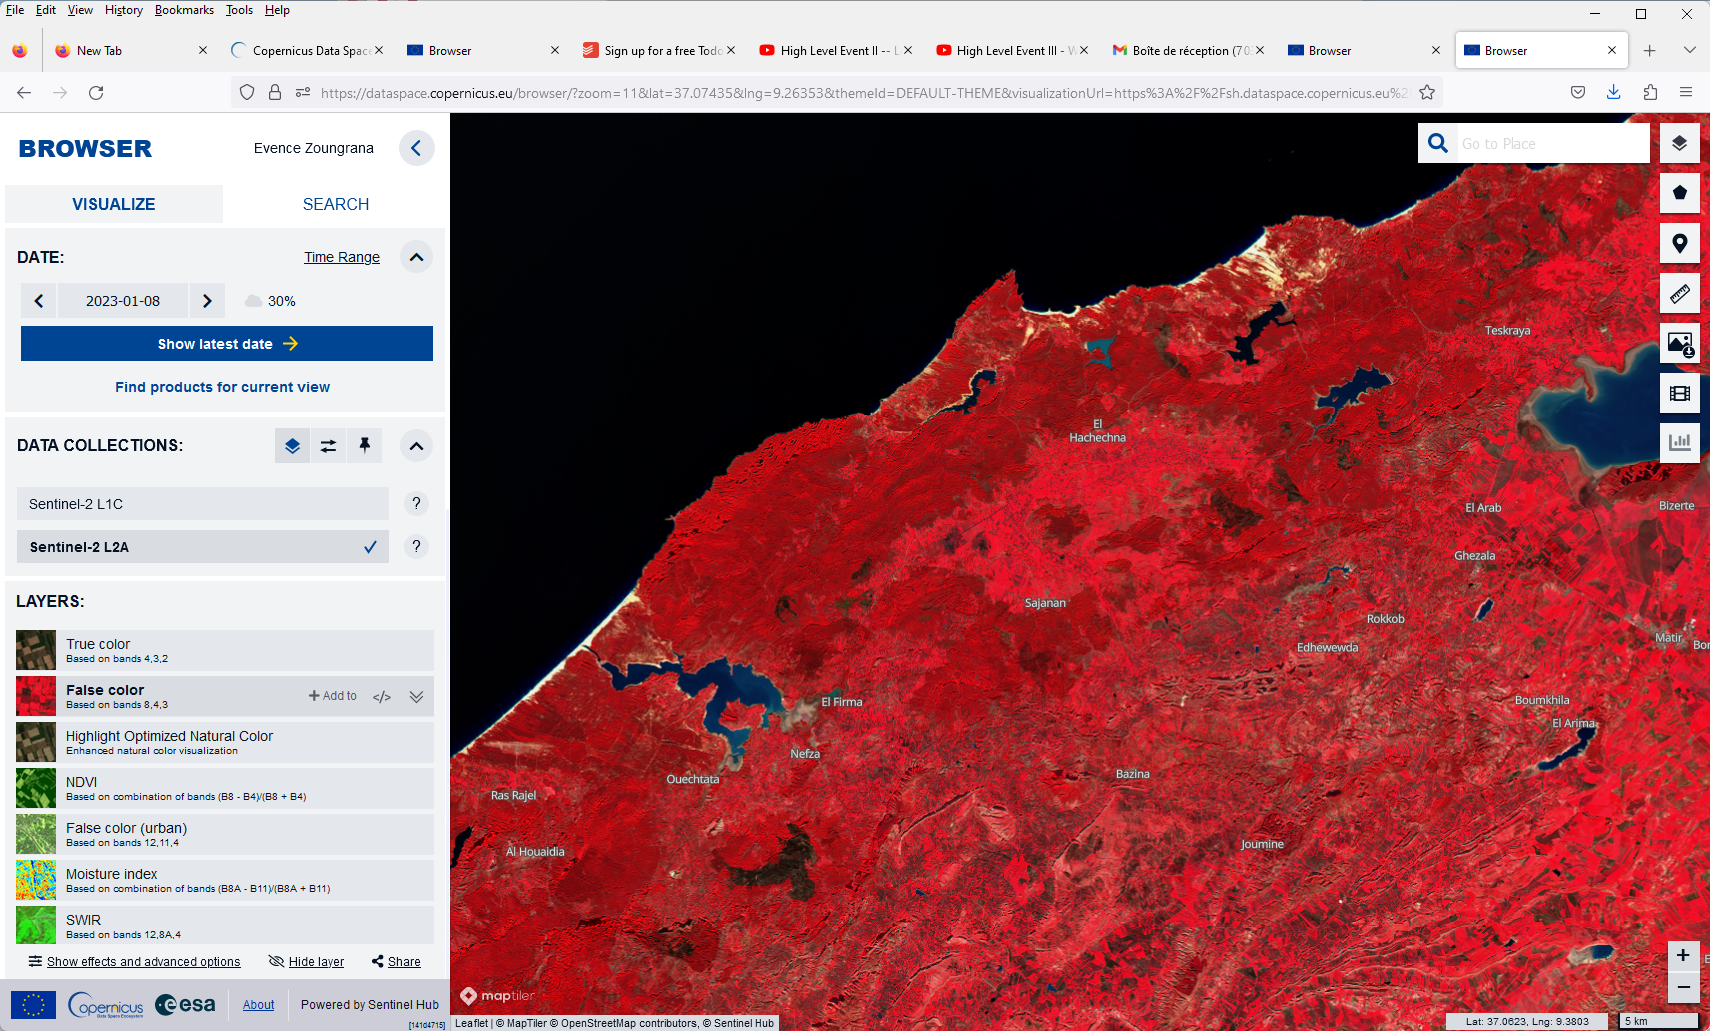
Task: Click the Share link
Action: (396, 962)
